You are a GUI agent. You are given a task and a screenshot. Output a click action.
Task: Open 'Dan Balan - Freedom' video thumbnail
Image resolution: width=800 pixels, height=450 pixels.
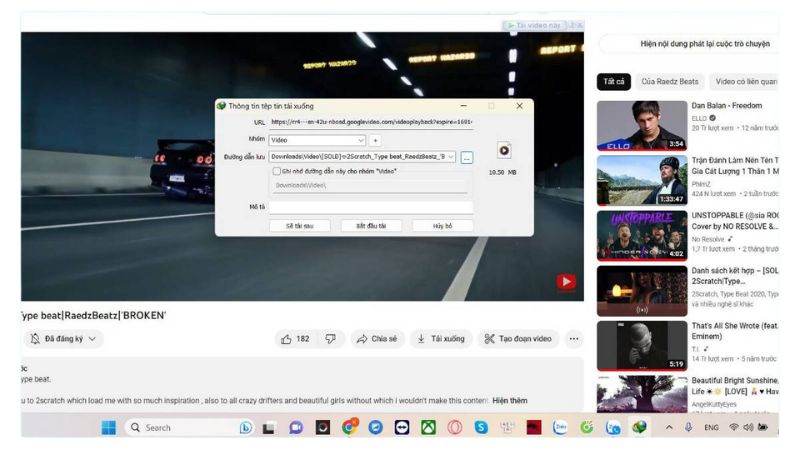tap(642, 126)
